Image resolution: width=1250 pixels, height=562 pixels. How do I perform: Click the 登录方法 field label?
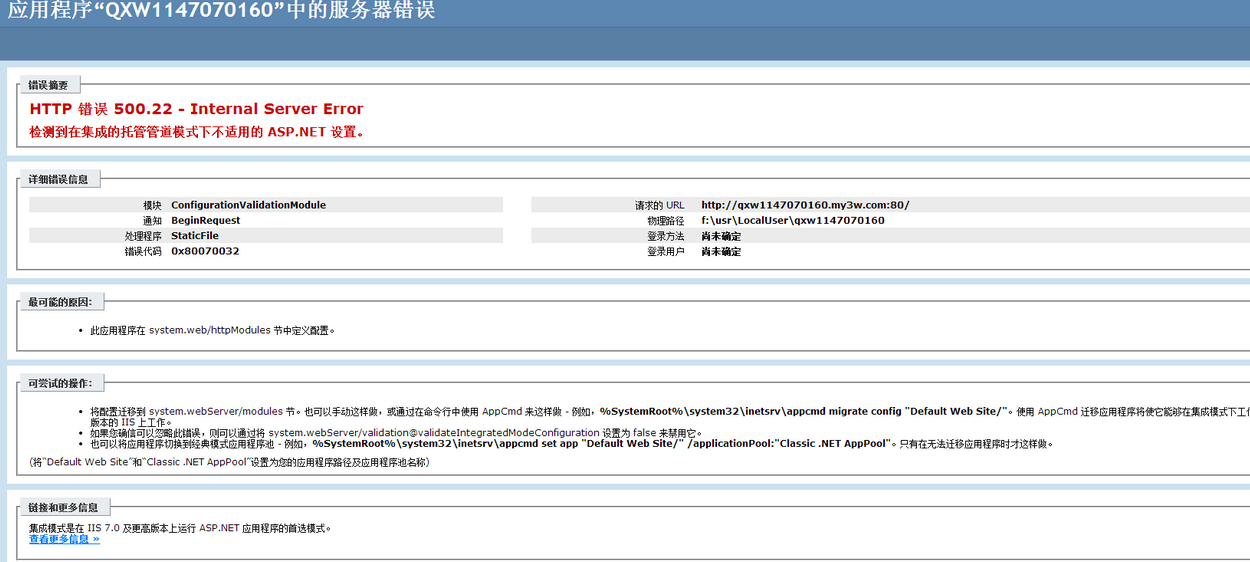(665, 236)
